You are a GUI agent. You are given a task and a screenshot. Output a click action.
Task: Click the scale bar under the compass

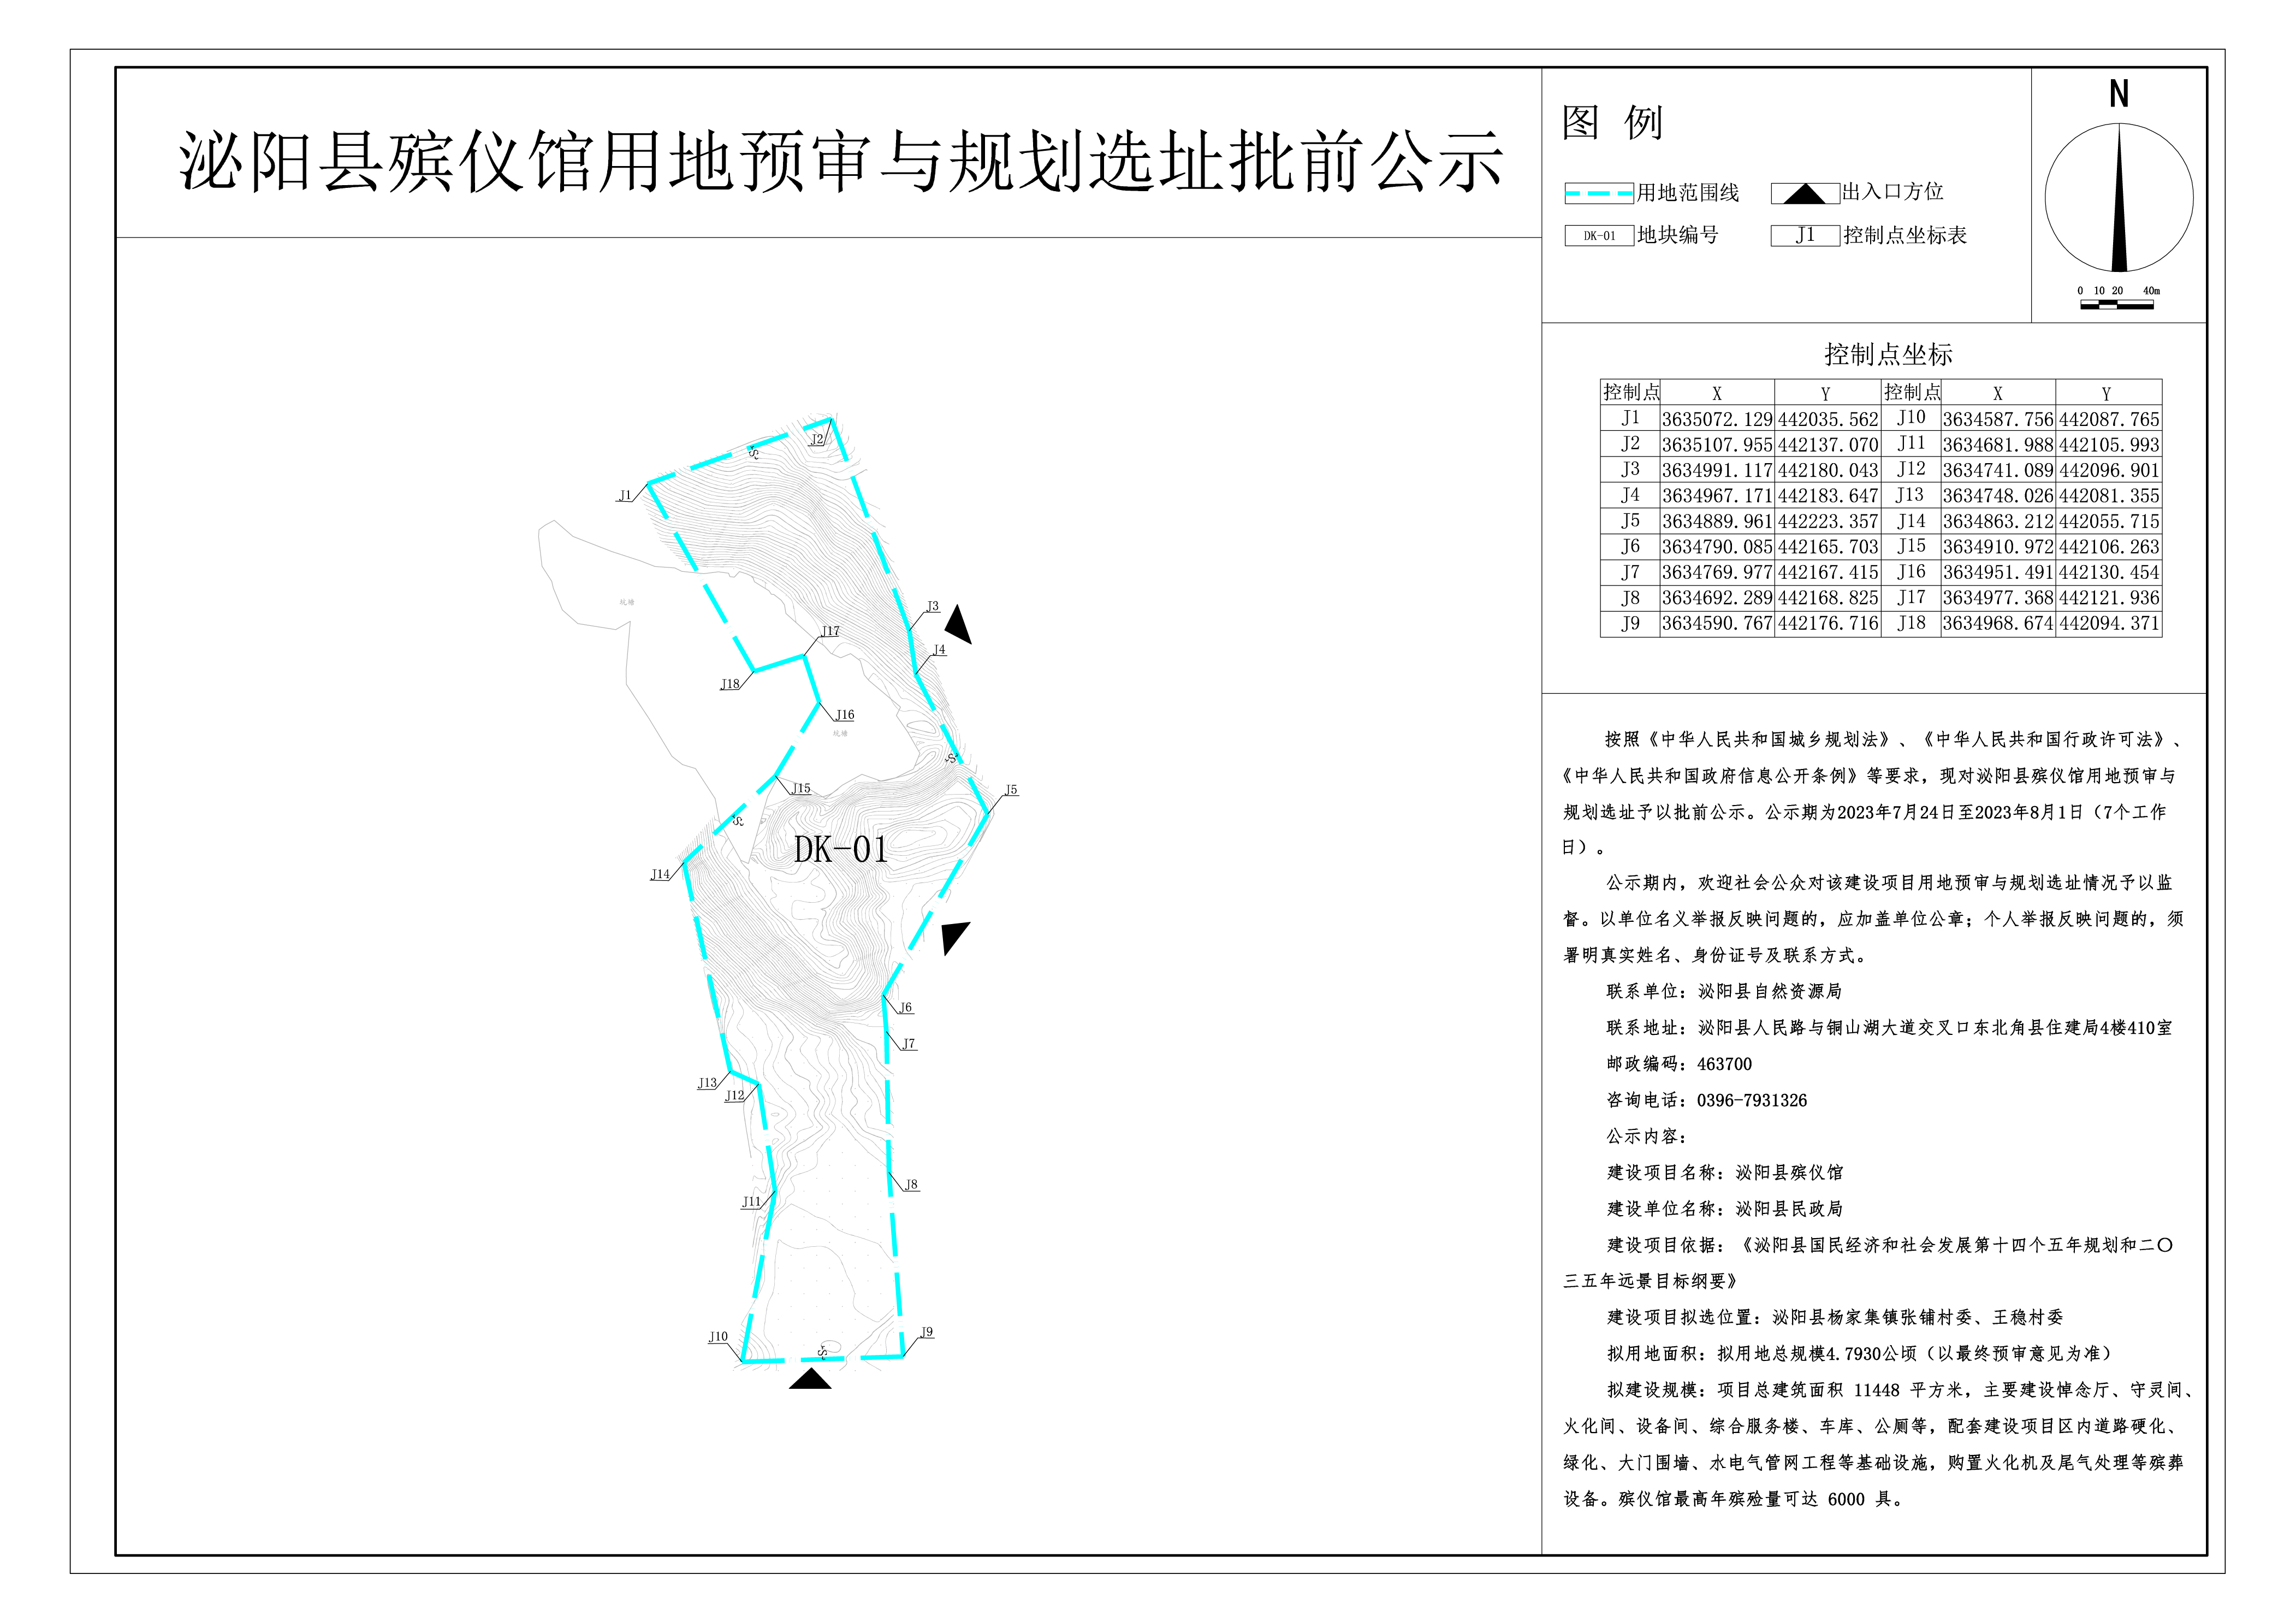coord(2116,304)
